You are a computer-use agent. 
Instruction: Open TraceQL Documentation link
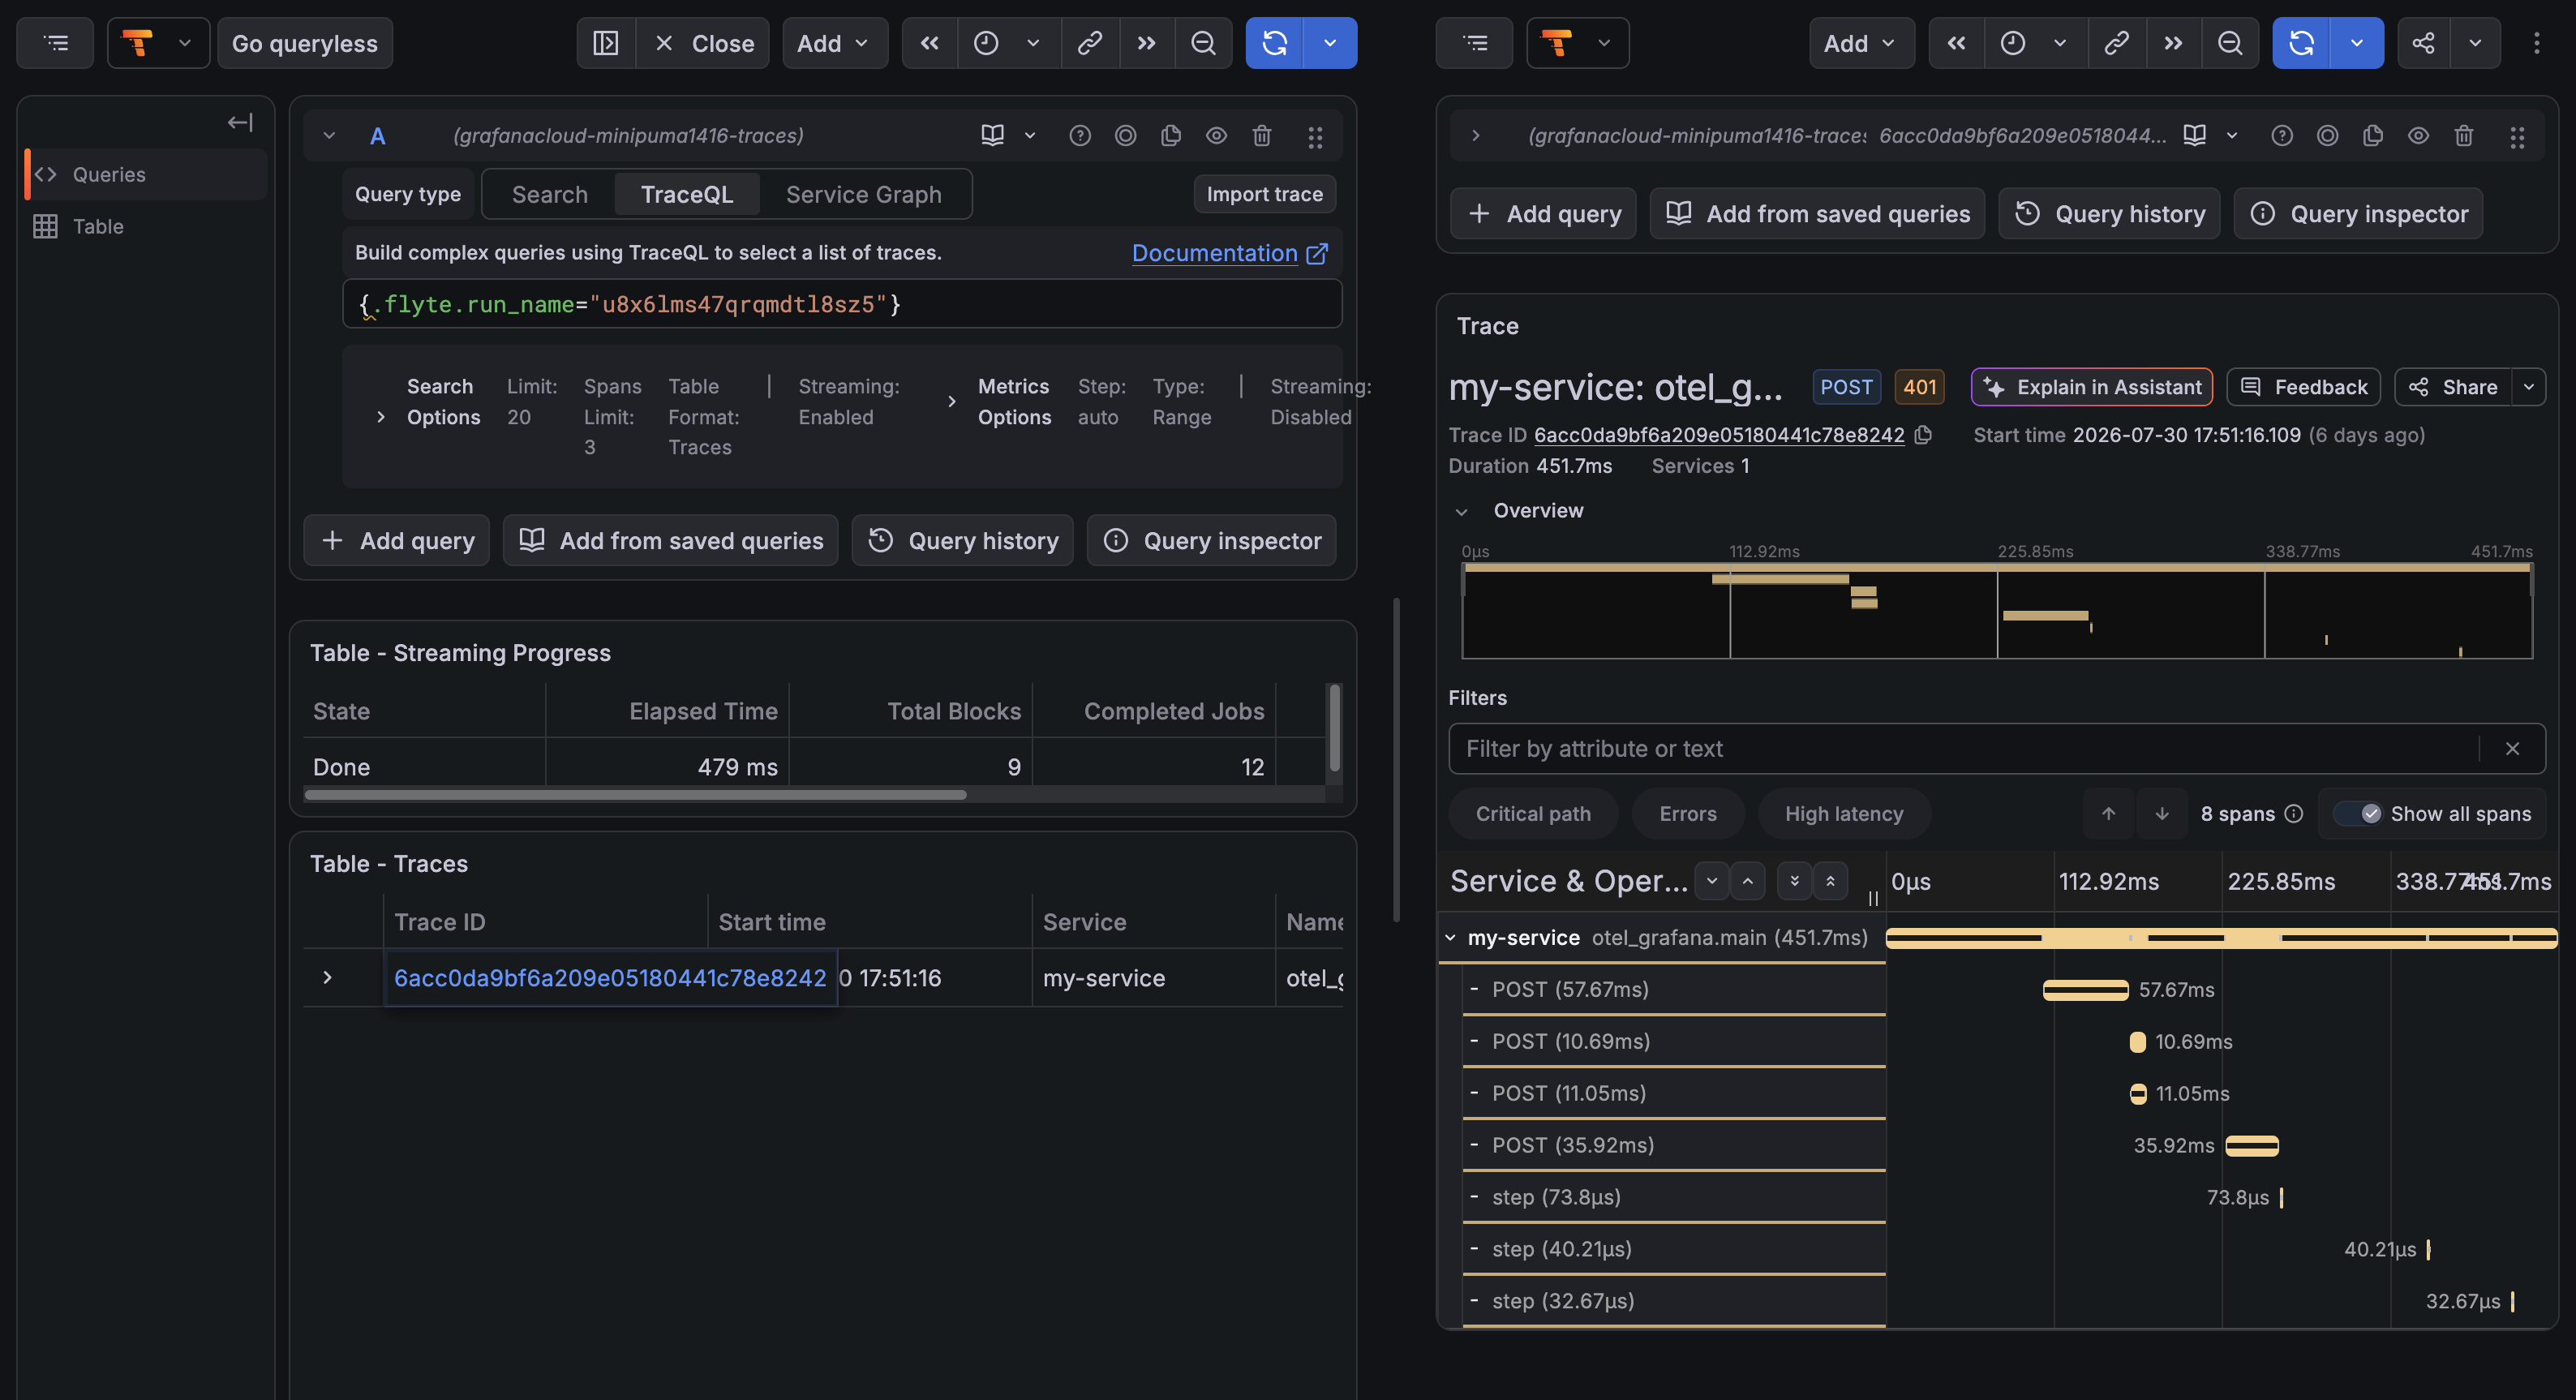click(x=1230, y=253)
